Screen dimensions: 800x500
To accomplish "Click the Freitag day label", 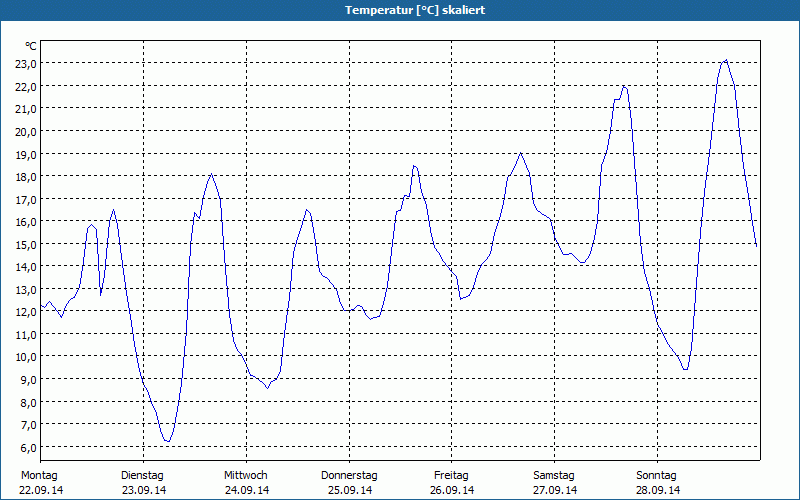I will (x=452, y=475).
